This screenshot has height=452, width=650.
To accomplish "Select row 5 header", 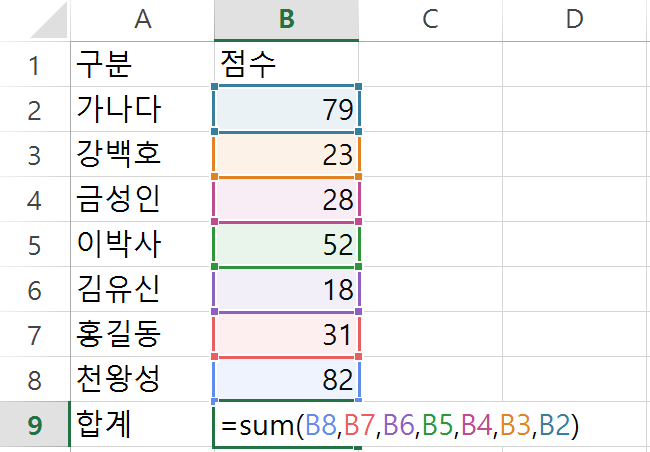I will pyautogui.click(x=34, y=245).
